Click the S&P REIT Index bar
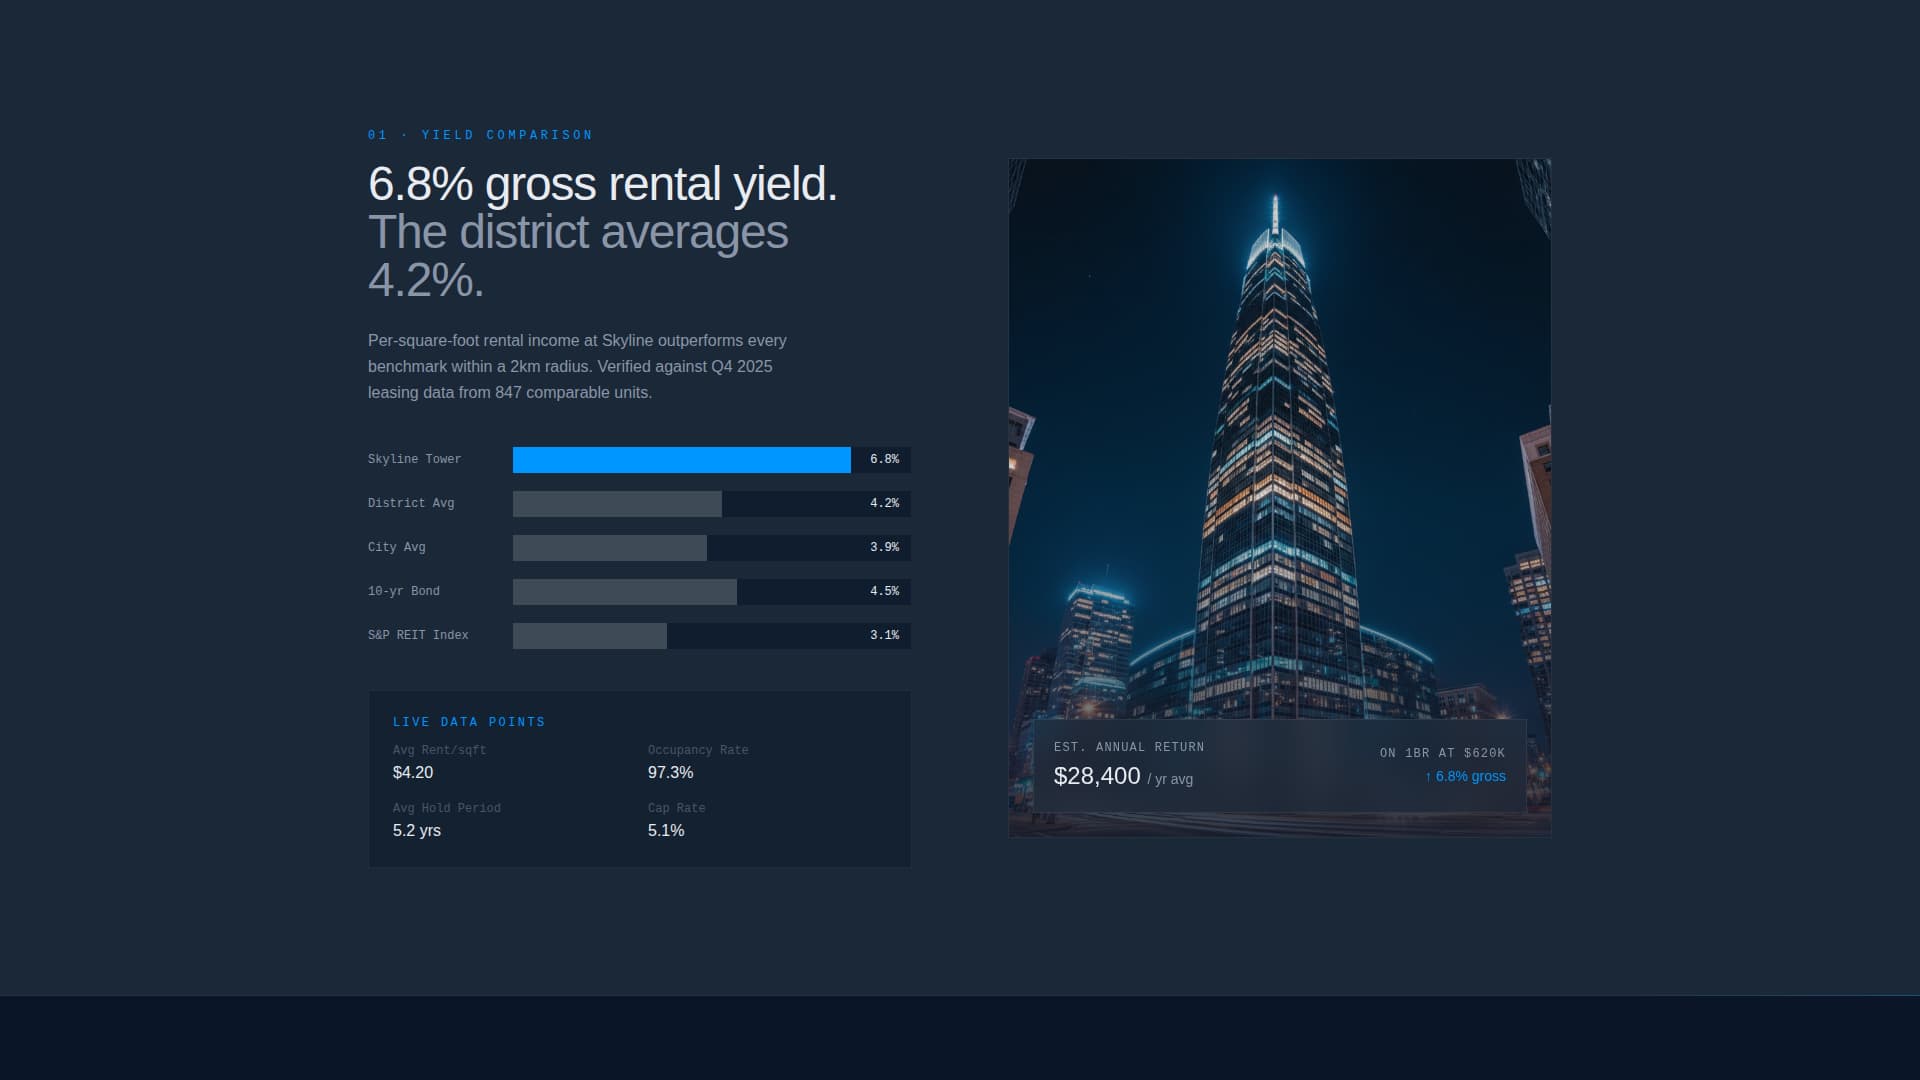The height and width of the screenshot is (1080, 1920). coord(589,636)
